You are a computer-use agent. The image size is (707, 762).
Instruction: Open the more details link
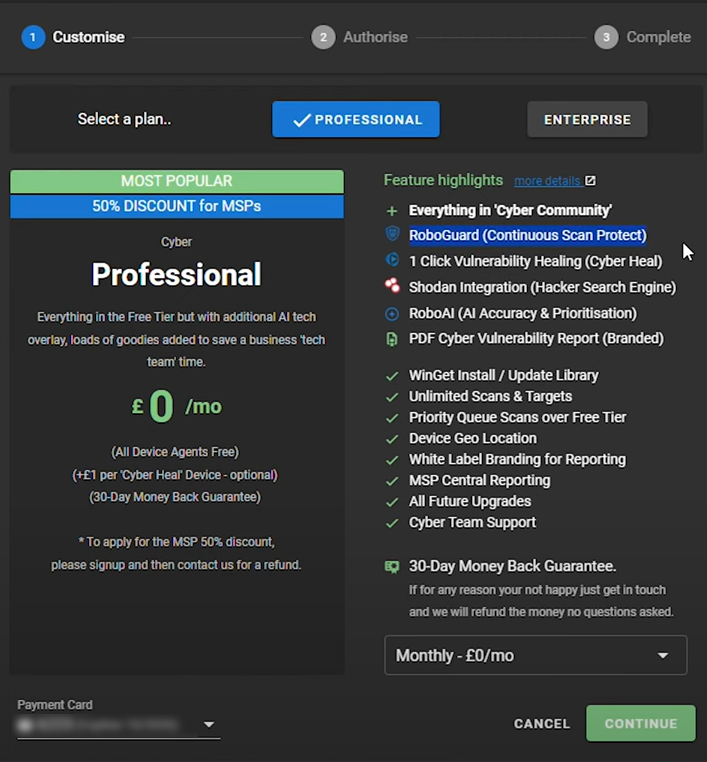(547, 181)
